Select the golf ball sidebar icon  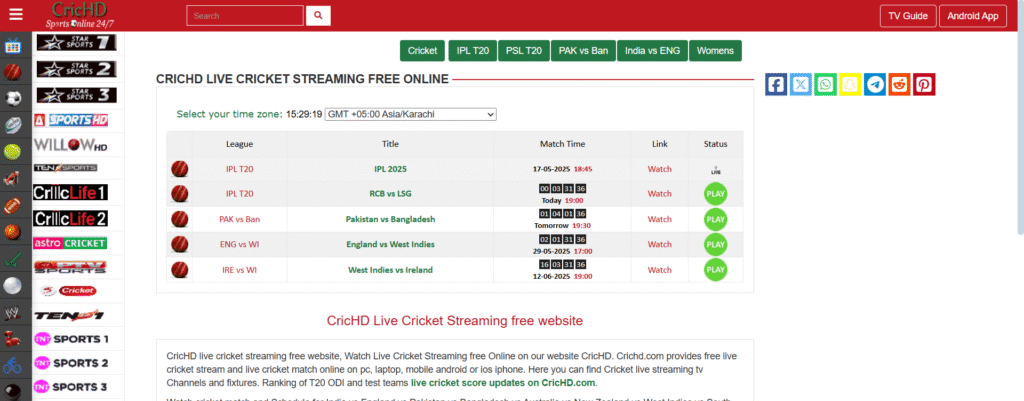[x=12, y=285]
